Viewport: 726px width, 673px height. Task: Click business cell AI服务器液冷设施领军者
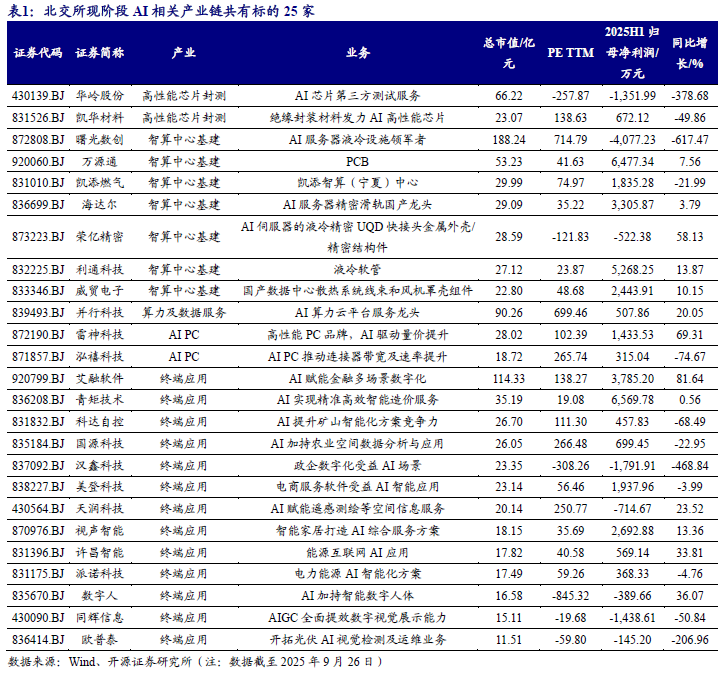pos(357,139)
